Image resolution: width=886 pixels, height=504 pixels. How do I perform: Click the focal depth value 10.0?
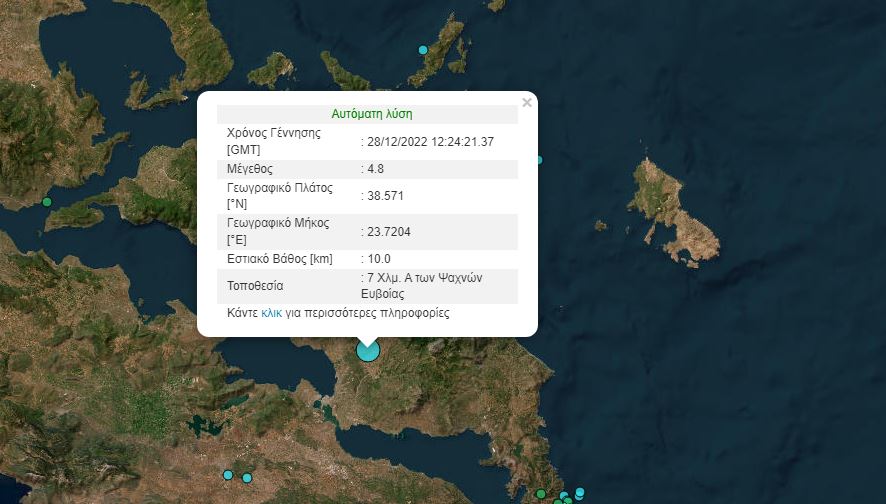tap(379, 259)
